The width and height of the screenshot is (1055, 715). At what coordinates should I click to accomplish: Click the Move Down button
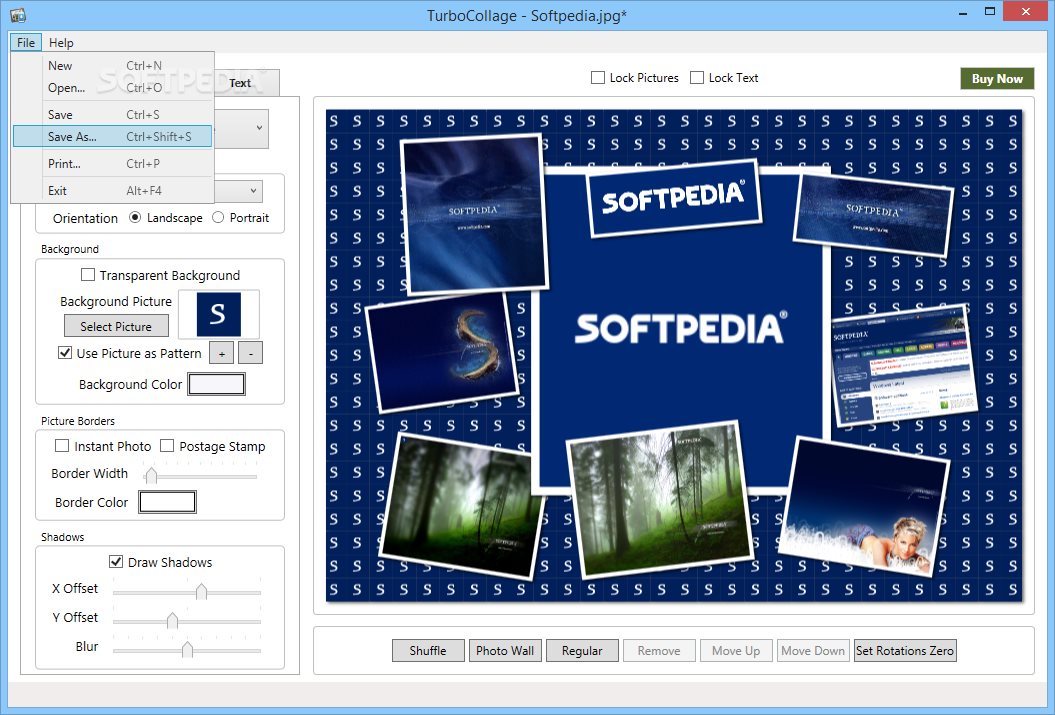tap(813, 650)
